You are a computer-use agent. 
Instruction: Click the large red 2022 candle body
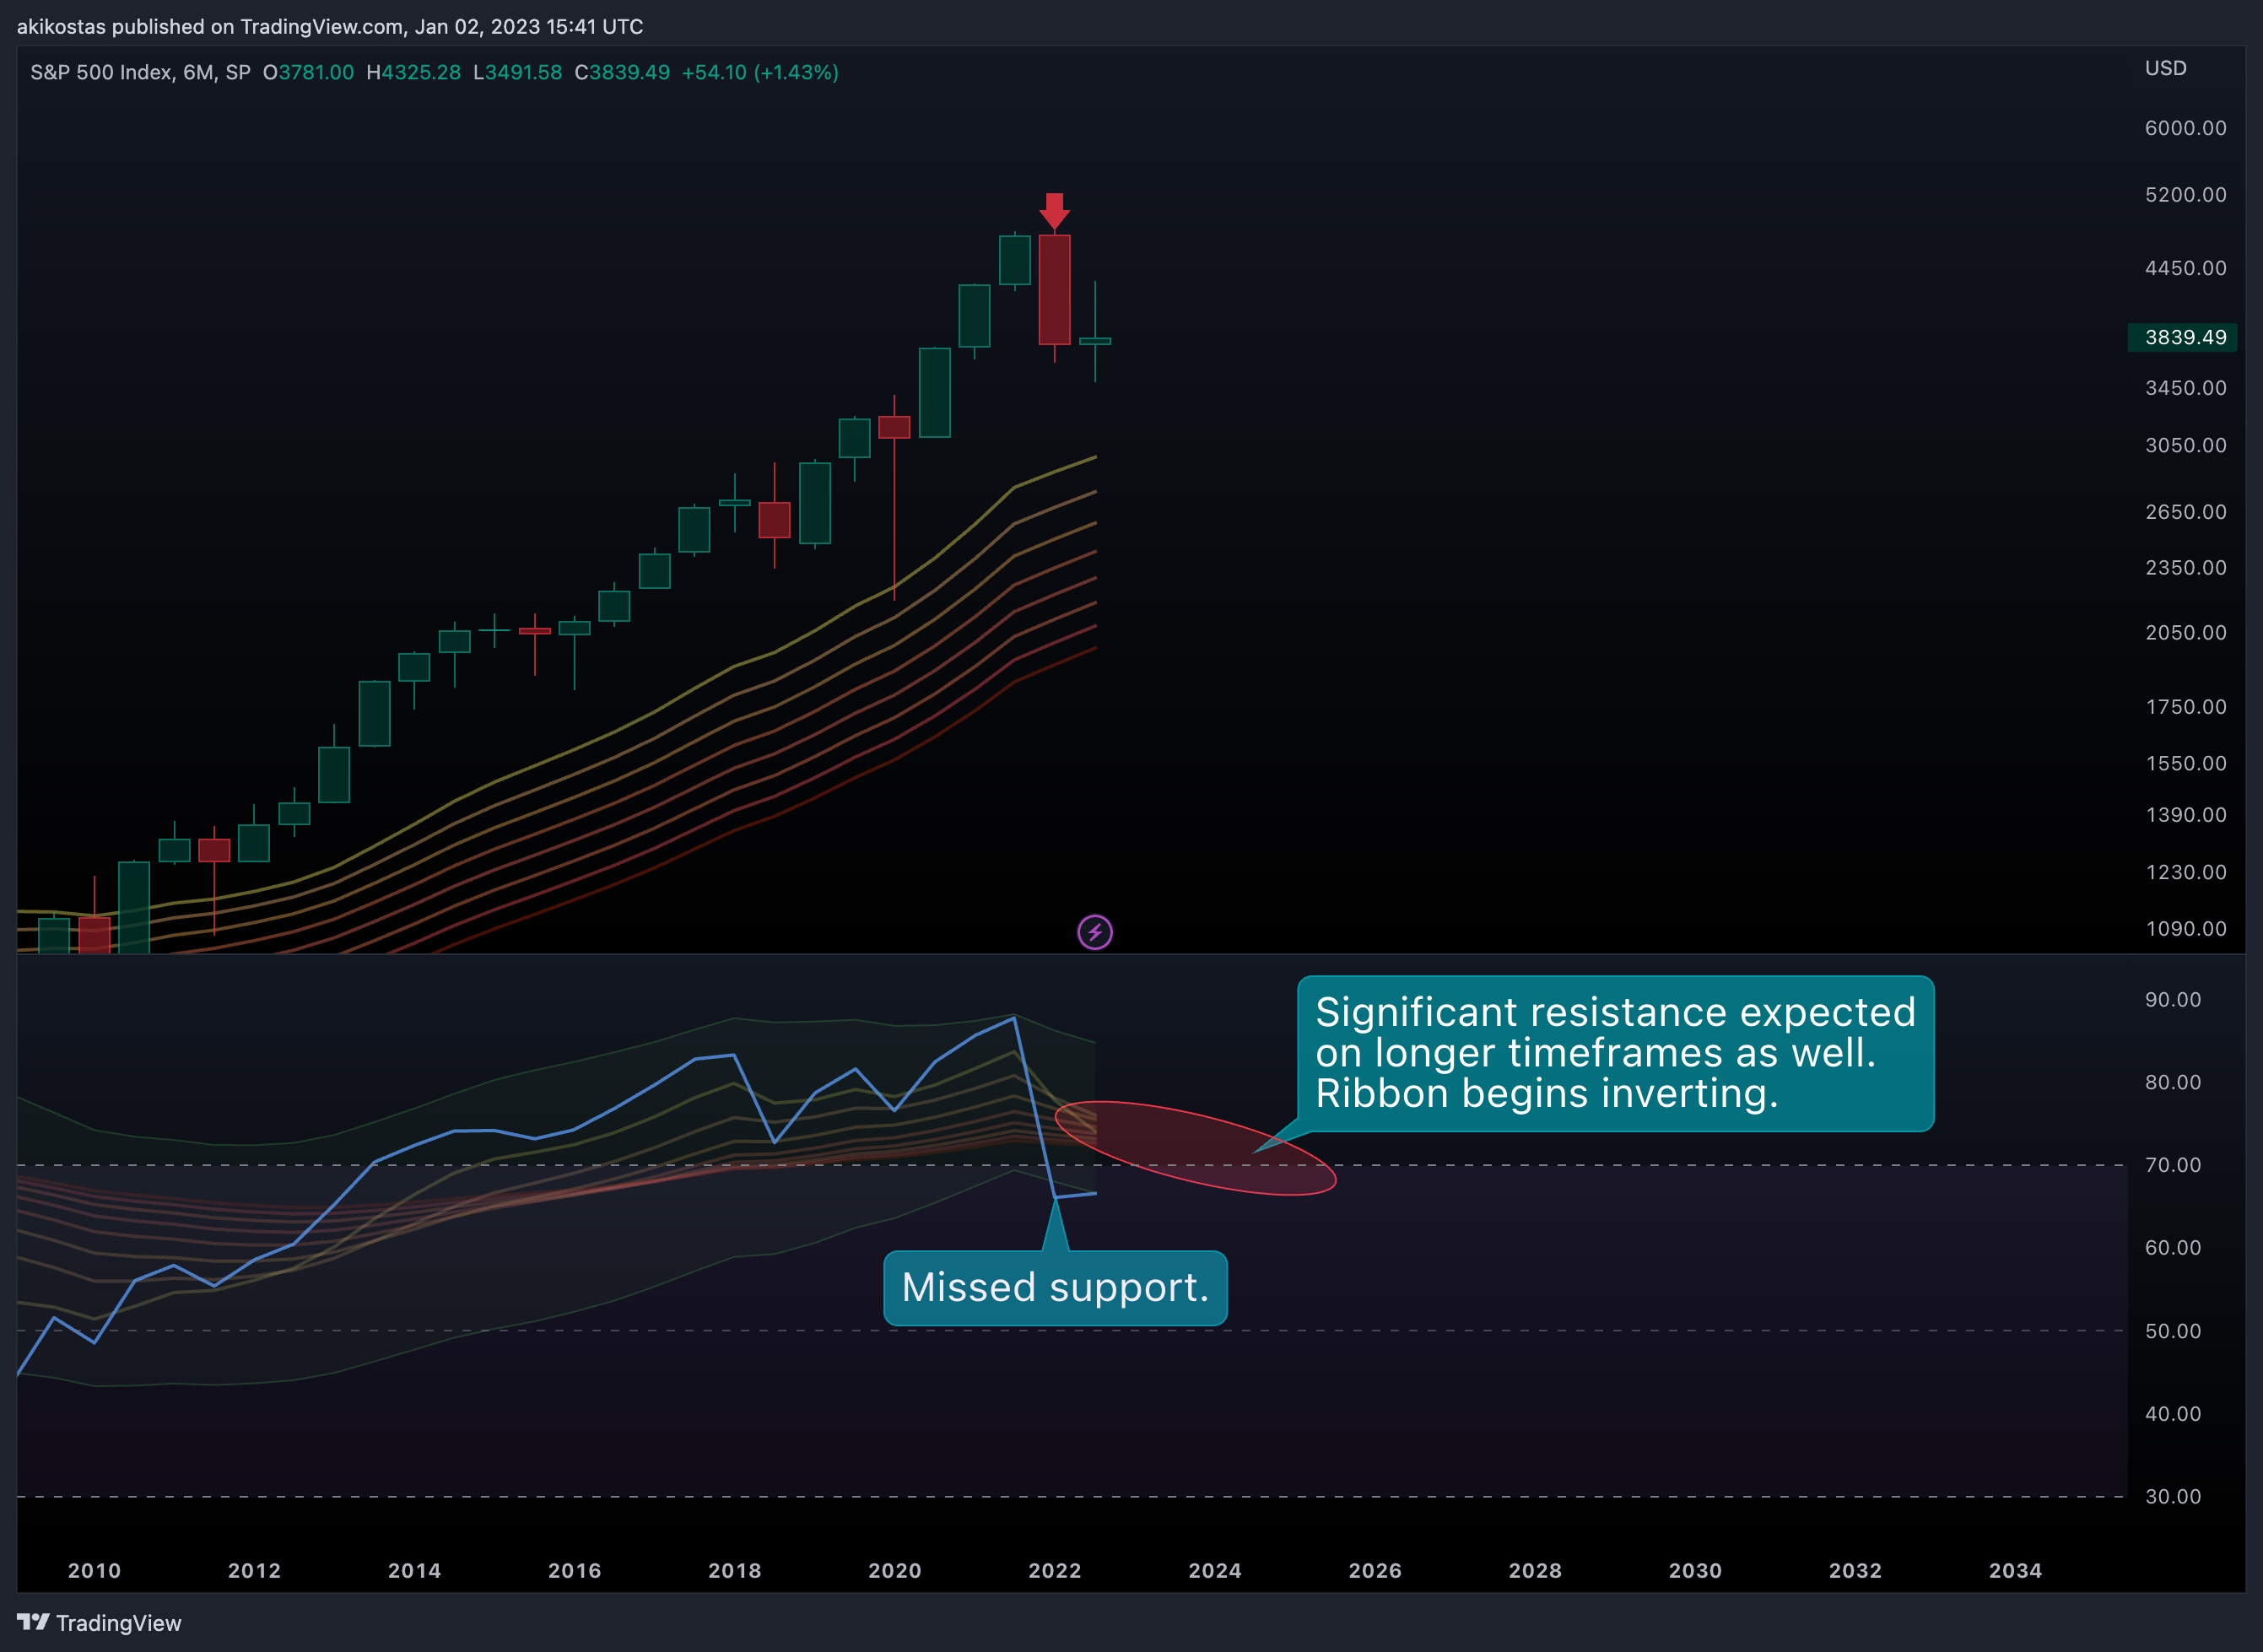tap(1054, 289)
